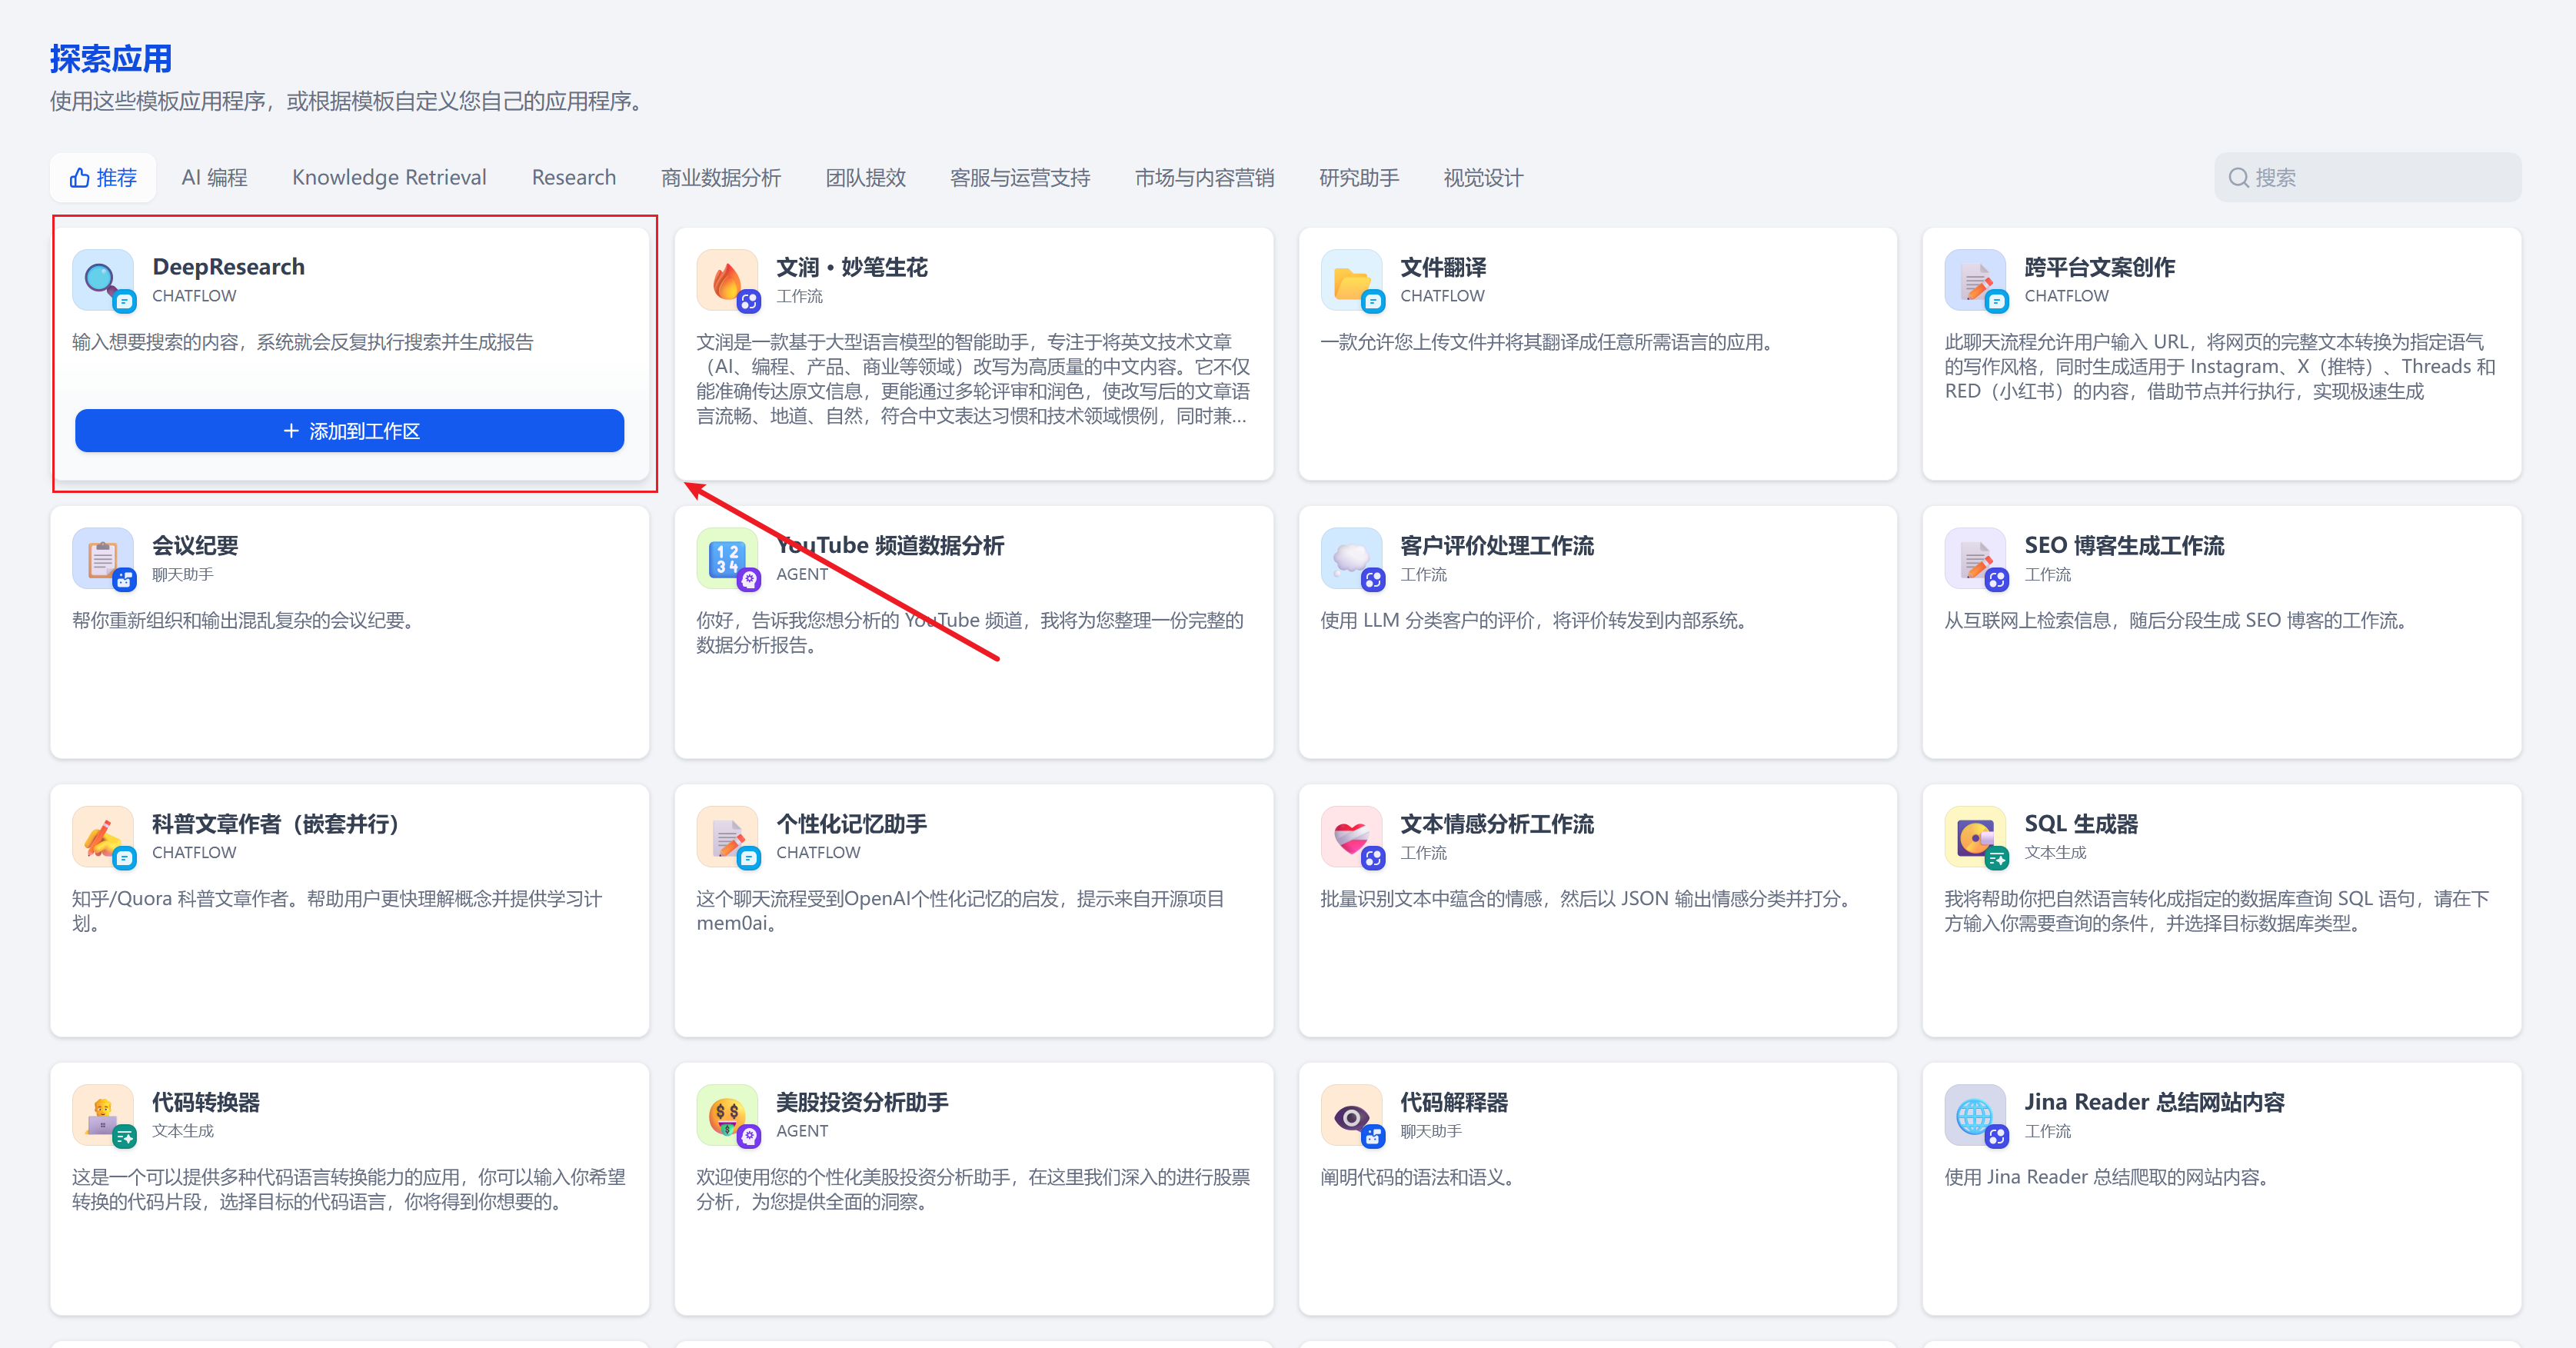Click the clipboard icon for 会议纪要
Image resolution: width=2576 pixels, height=1348 pixels.
[102, 557]
